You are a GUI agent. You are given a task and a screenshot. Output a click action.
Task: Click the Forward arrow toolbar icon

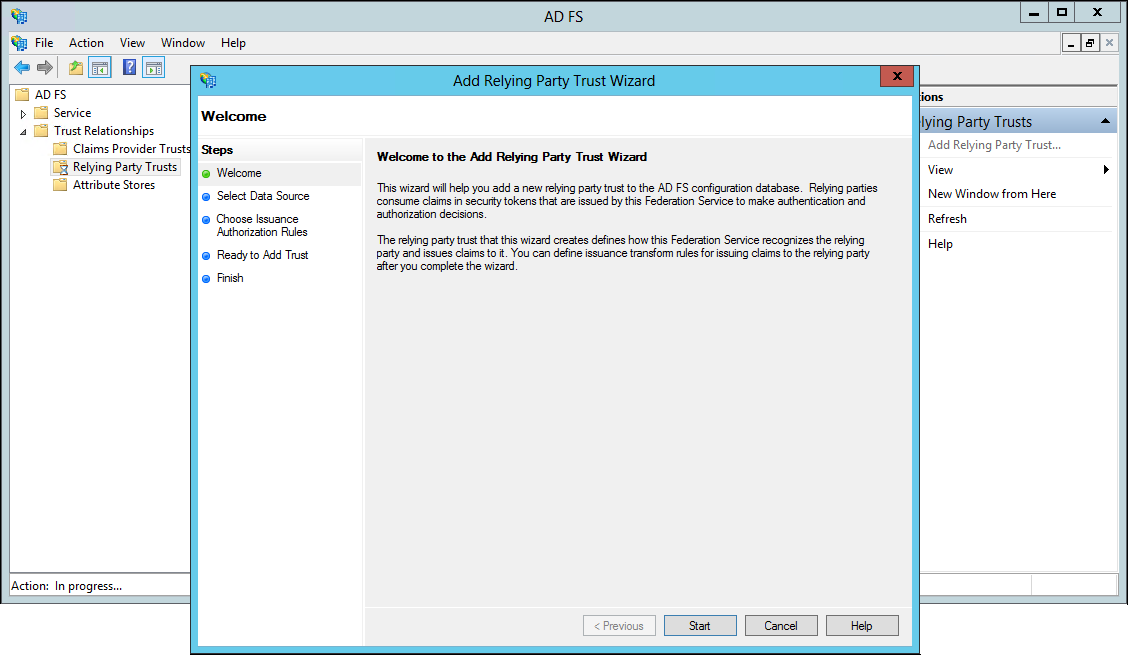(45, 68)
